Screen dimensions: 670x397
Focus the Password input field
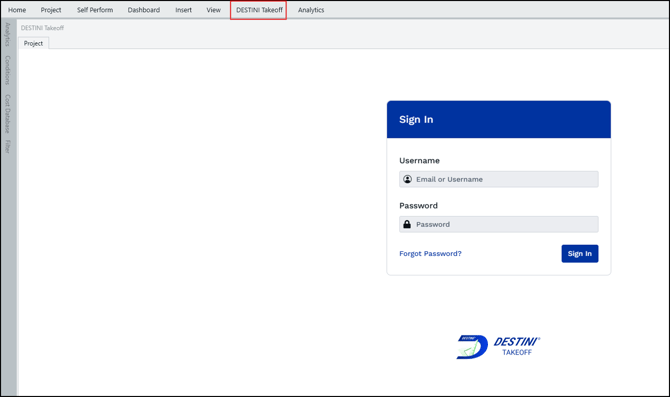tap(499, 224)
